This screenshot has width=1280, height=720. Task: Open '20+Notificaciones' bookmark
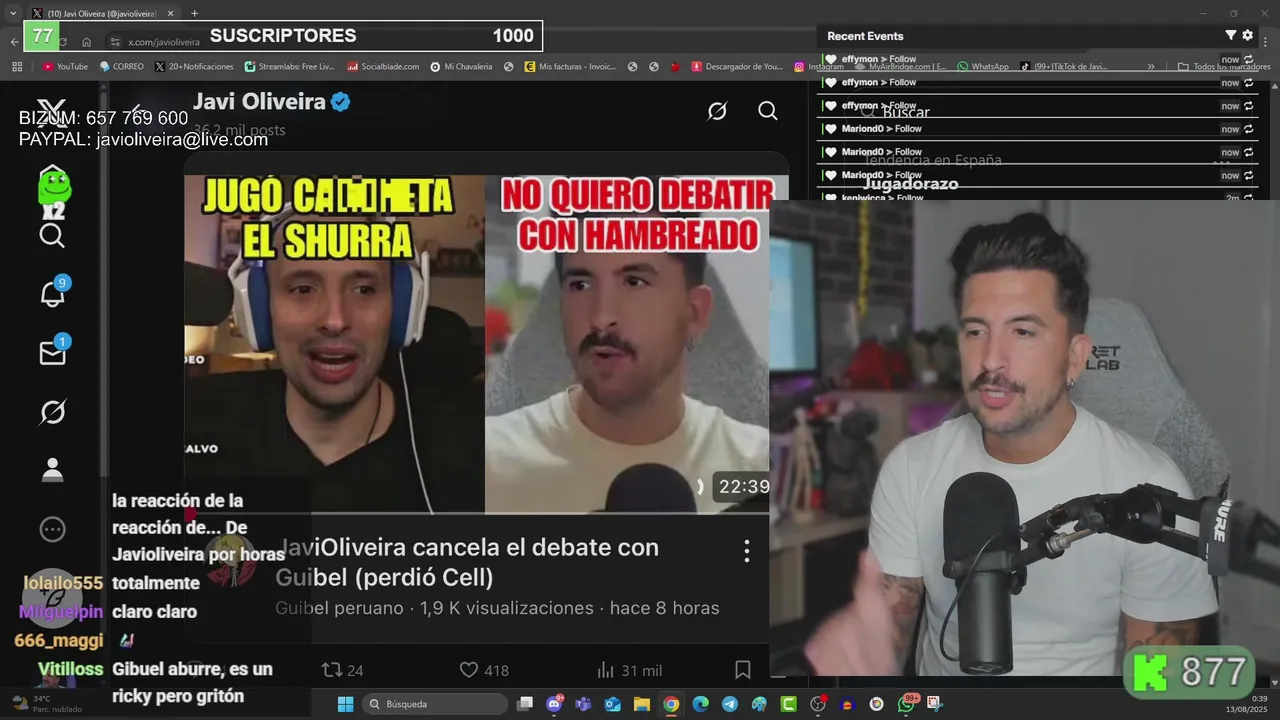pos(194,66)
